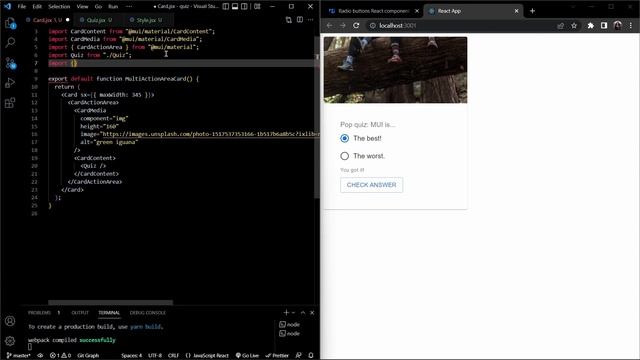This screenshot has height=360, width=640.
Task: Open the Edit menu
Action: click(37, 7)
